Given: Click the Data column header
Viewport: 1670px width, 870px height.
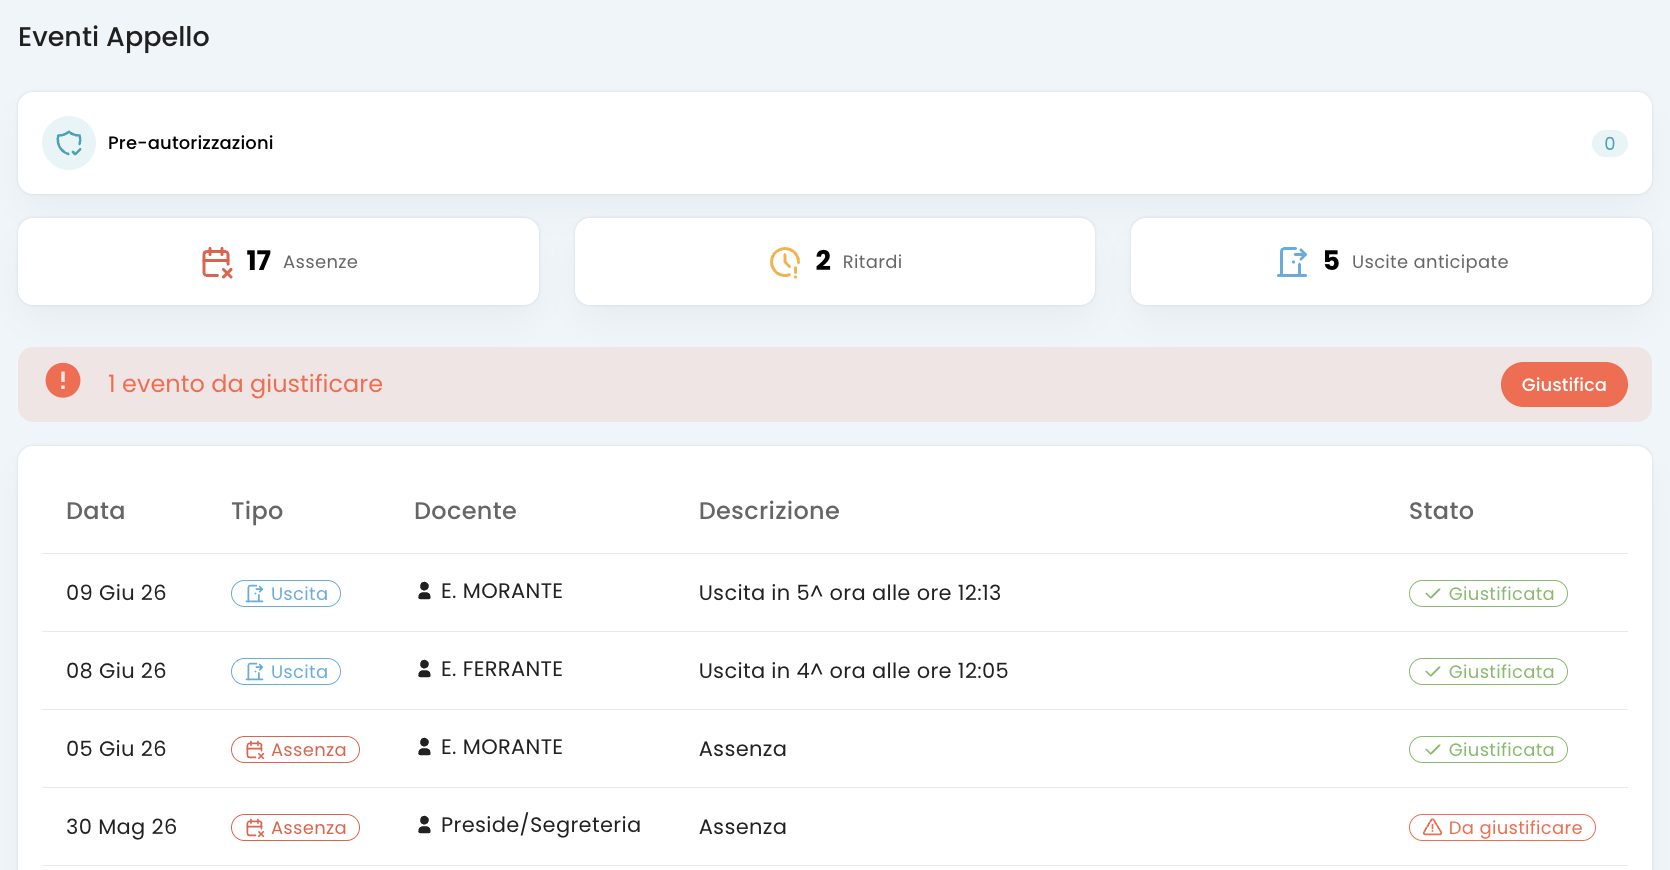Looking at the screenshot, I should coord(96,511).
